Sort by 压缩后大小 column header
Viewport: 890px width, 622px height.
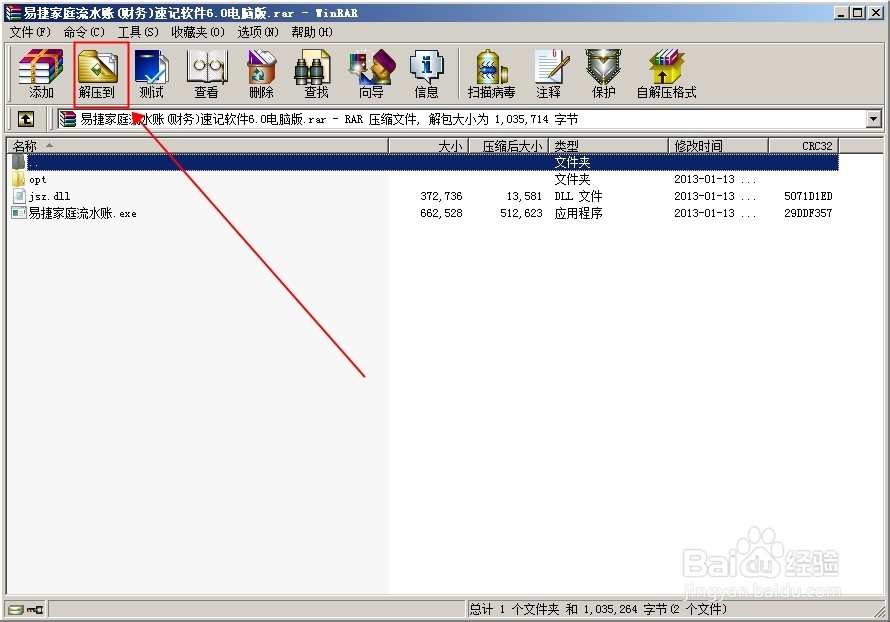[509, 146]
